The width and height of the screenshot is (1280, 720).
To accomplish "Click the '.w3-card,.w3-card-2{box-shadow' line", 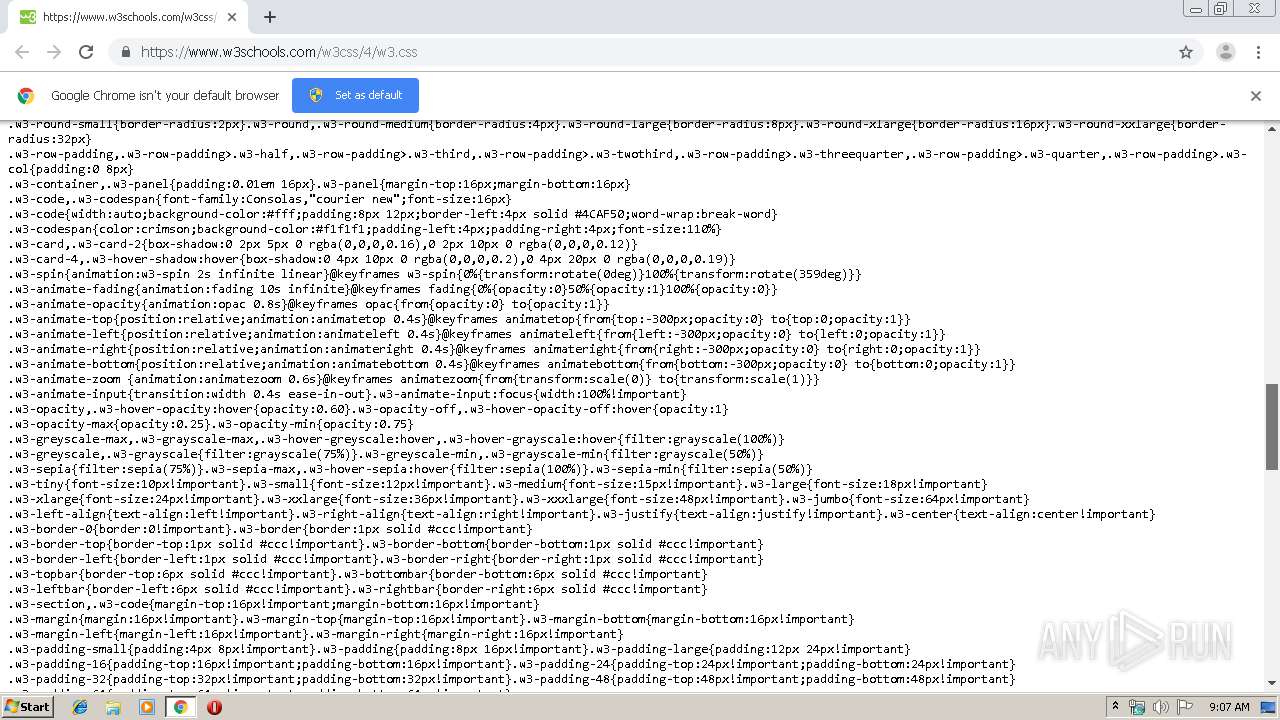I will (322, 244).
